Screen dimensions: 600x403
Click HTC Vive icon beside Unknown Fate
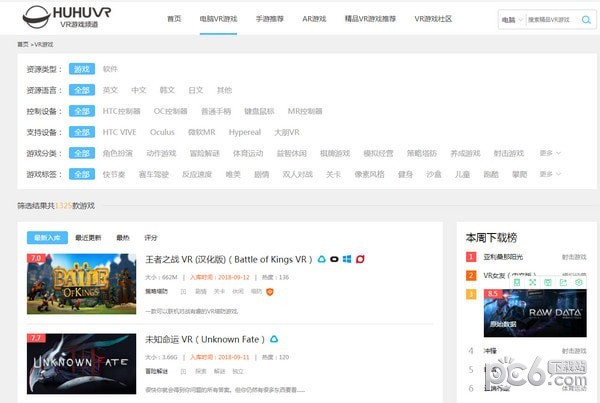274,339
